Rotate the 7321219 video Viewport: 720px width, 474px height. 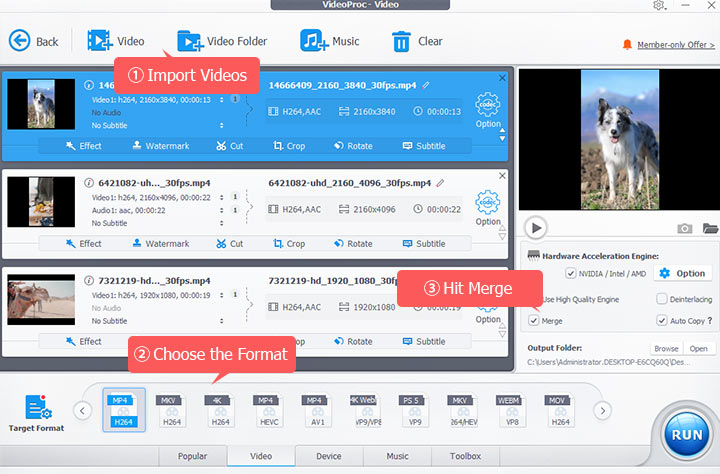click(353, 342)
